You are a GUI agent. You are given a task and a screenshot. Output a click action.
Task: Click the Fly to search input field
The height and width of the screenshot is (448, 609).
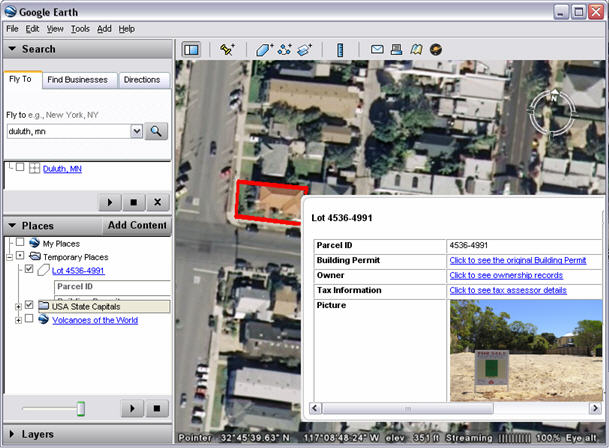pos(69,131)
